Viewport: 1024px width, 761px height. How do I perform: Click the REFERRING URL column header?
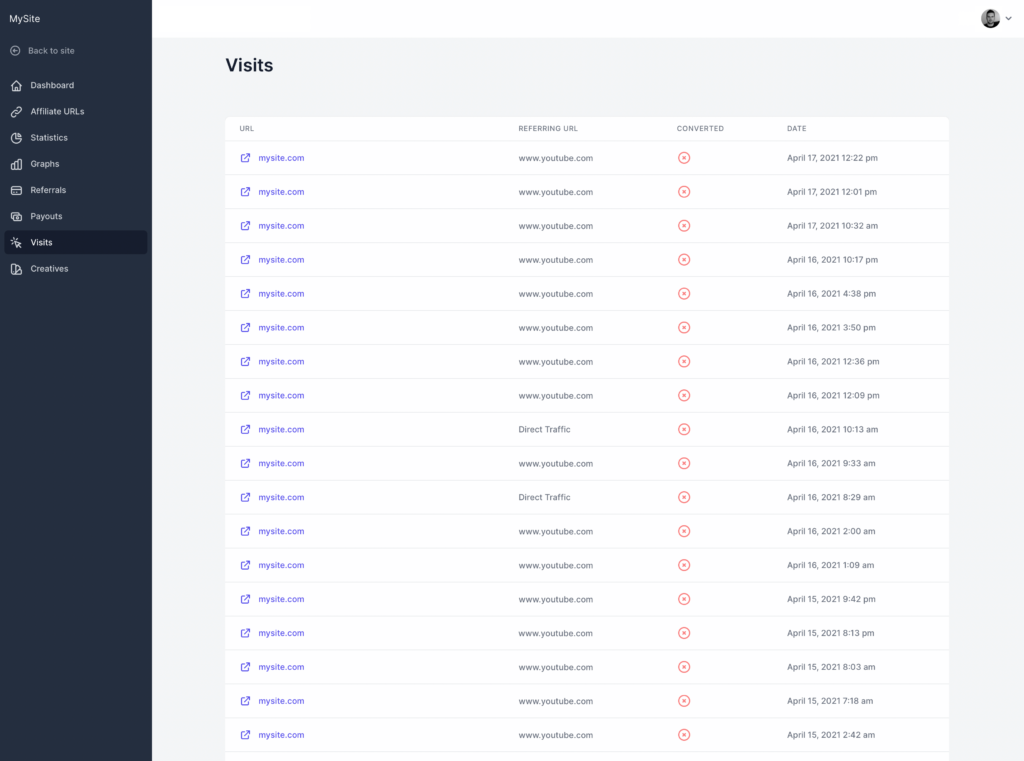click(548, 129)
